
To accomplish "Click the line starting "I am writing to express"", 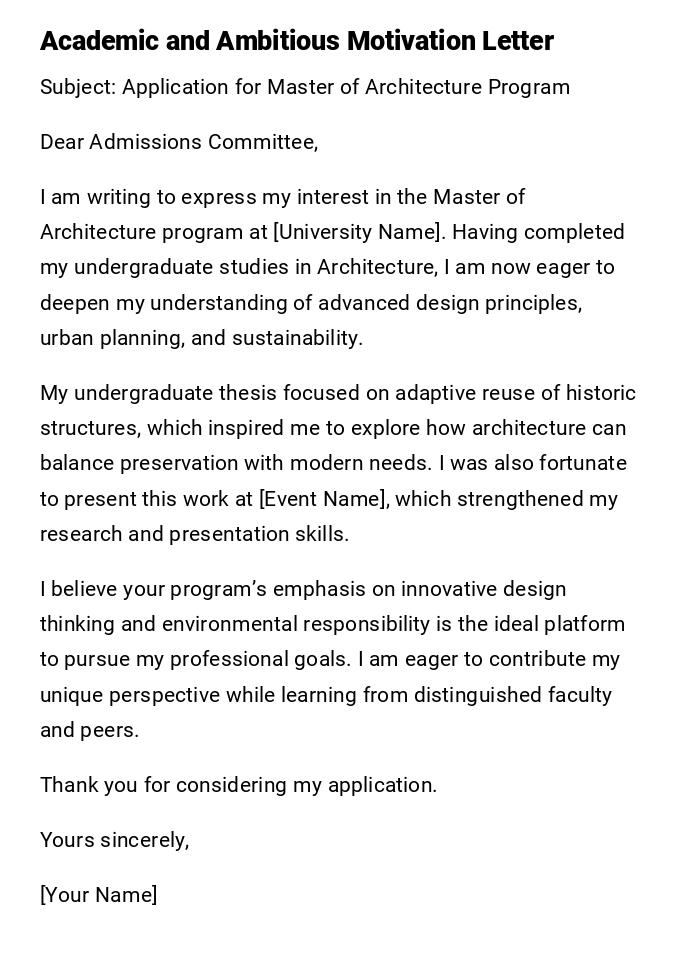I will (x=282, y=197).
